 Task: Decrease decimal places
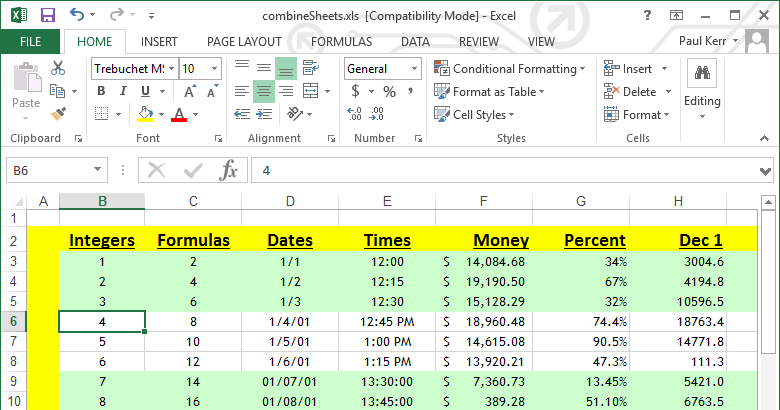point(377,114)
